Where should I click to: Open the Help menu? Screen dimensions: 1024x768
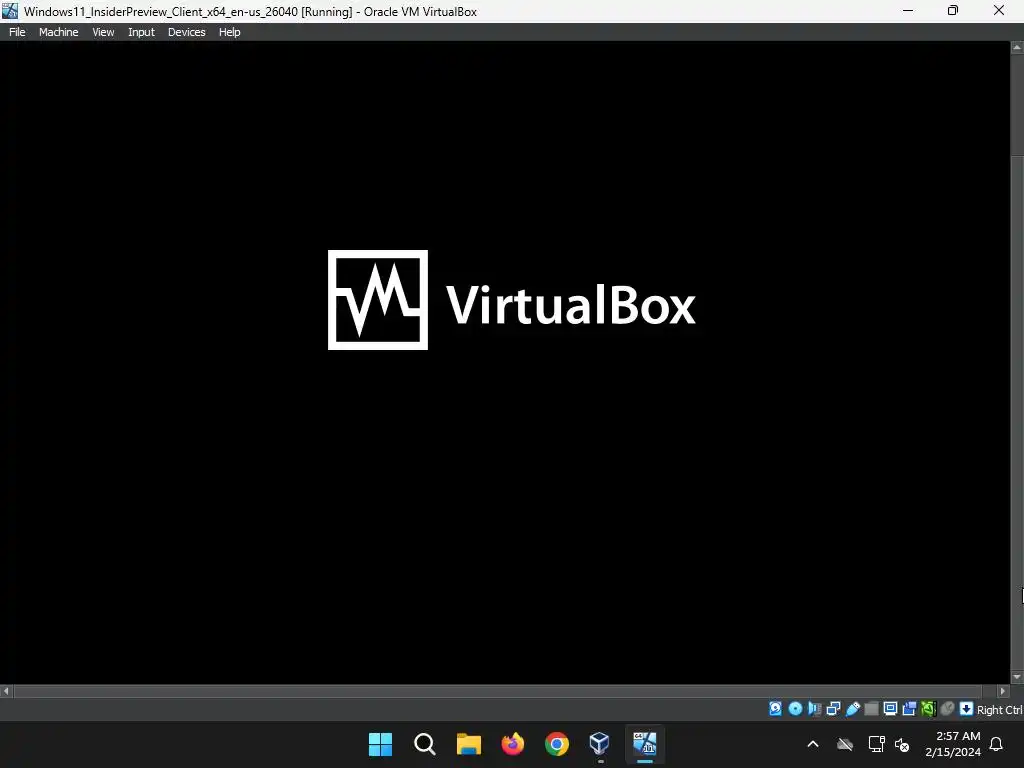click(x=229, y=32)
